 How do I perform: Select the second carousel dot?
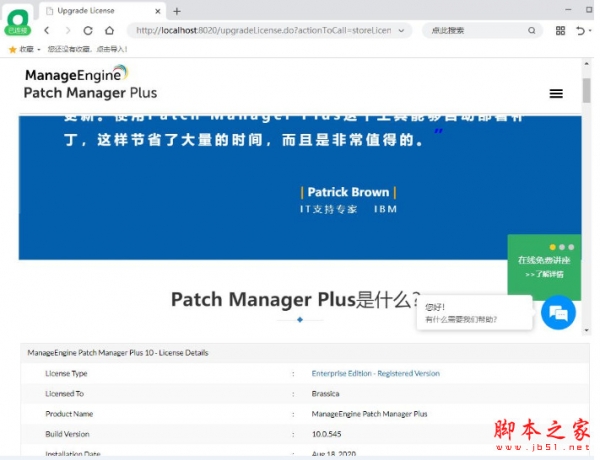(562, 247)
